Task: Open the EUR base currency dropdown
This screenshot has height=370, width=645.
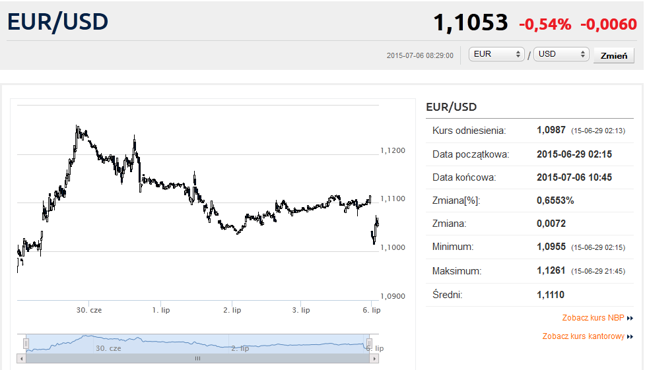Action: pyautogui.click(x=496, y=54)
